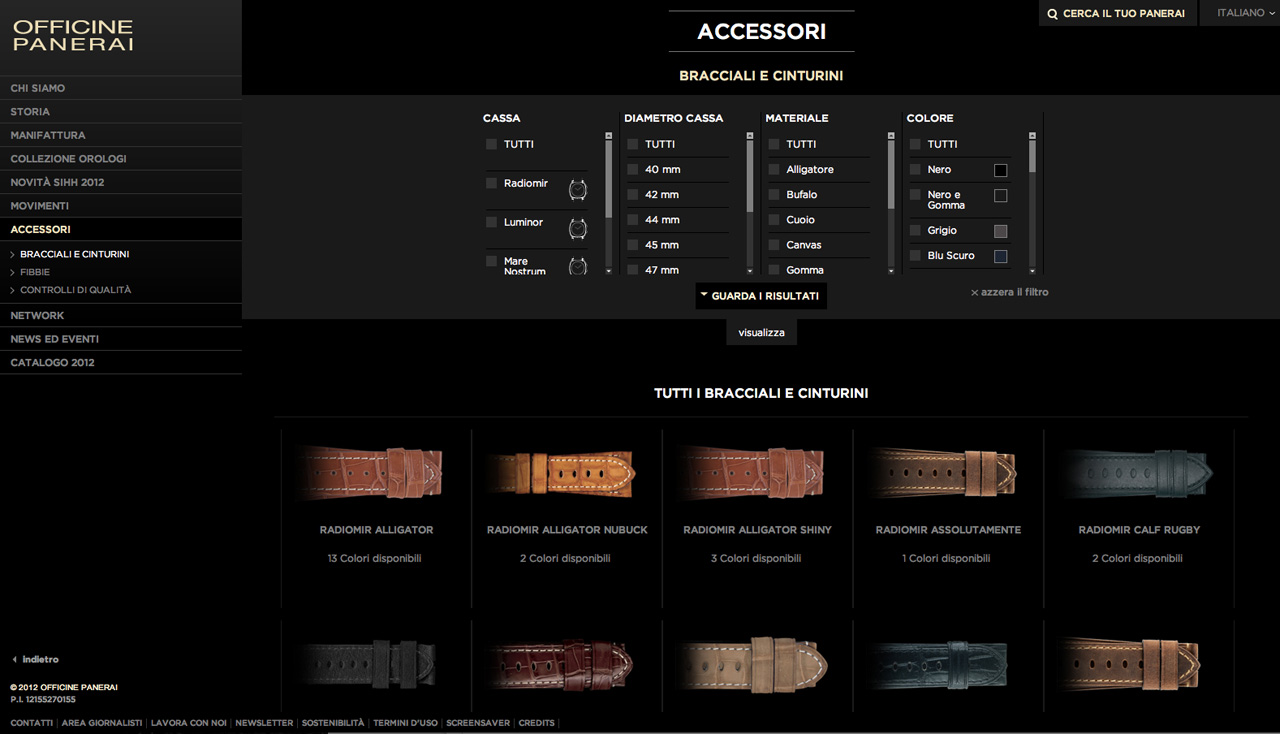The image size is (1280, 734).
Task: Open the Radiomir Calf Rugby strap image
Action: click(x=1138, y=474)
